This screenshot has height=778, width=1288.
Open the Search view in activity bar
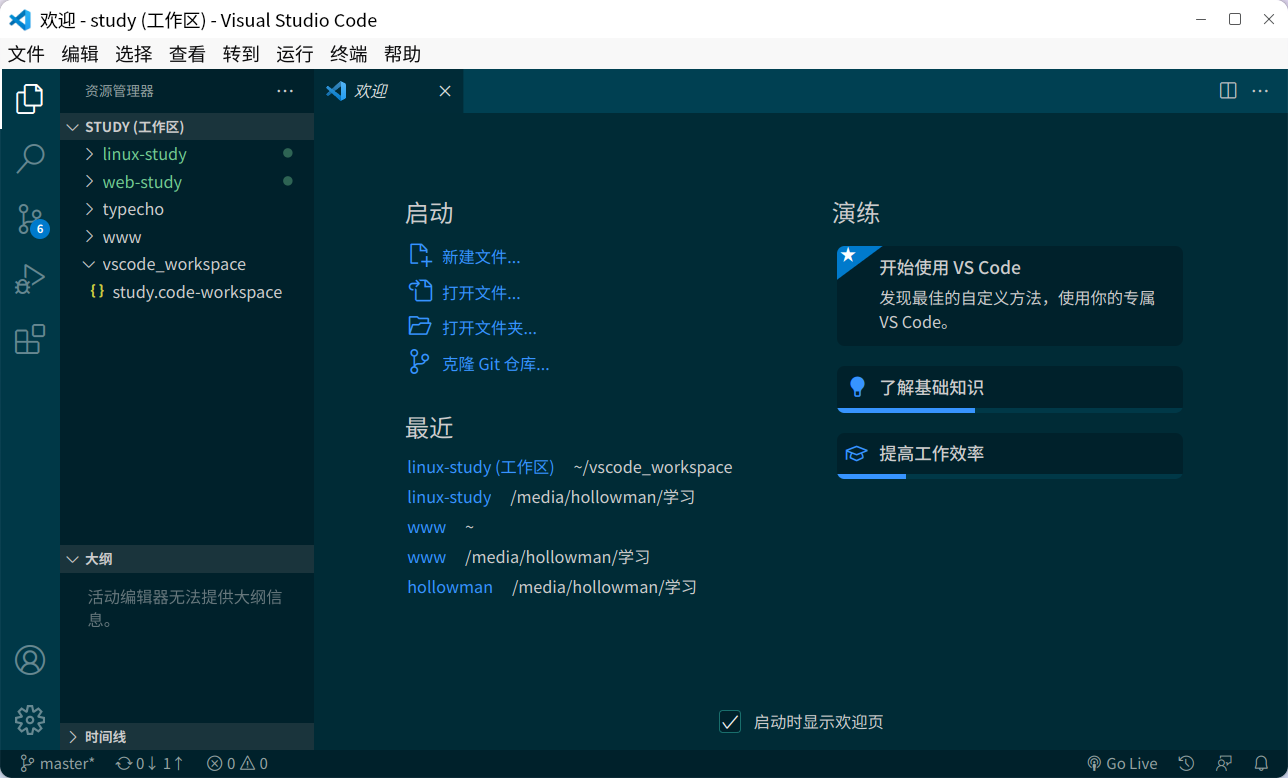pyautogui.click(x=30, y=159)
